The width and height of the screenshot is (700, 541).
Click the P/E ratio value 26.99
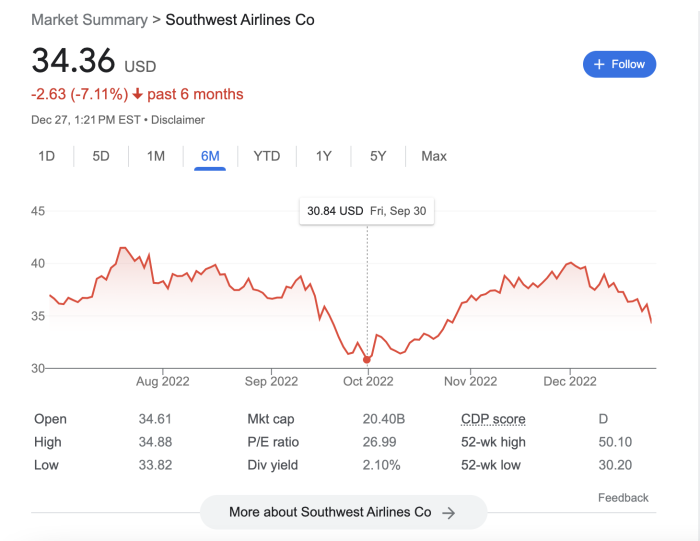click(379, 442)
